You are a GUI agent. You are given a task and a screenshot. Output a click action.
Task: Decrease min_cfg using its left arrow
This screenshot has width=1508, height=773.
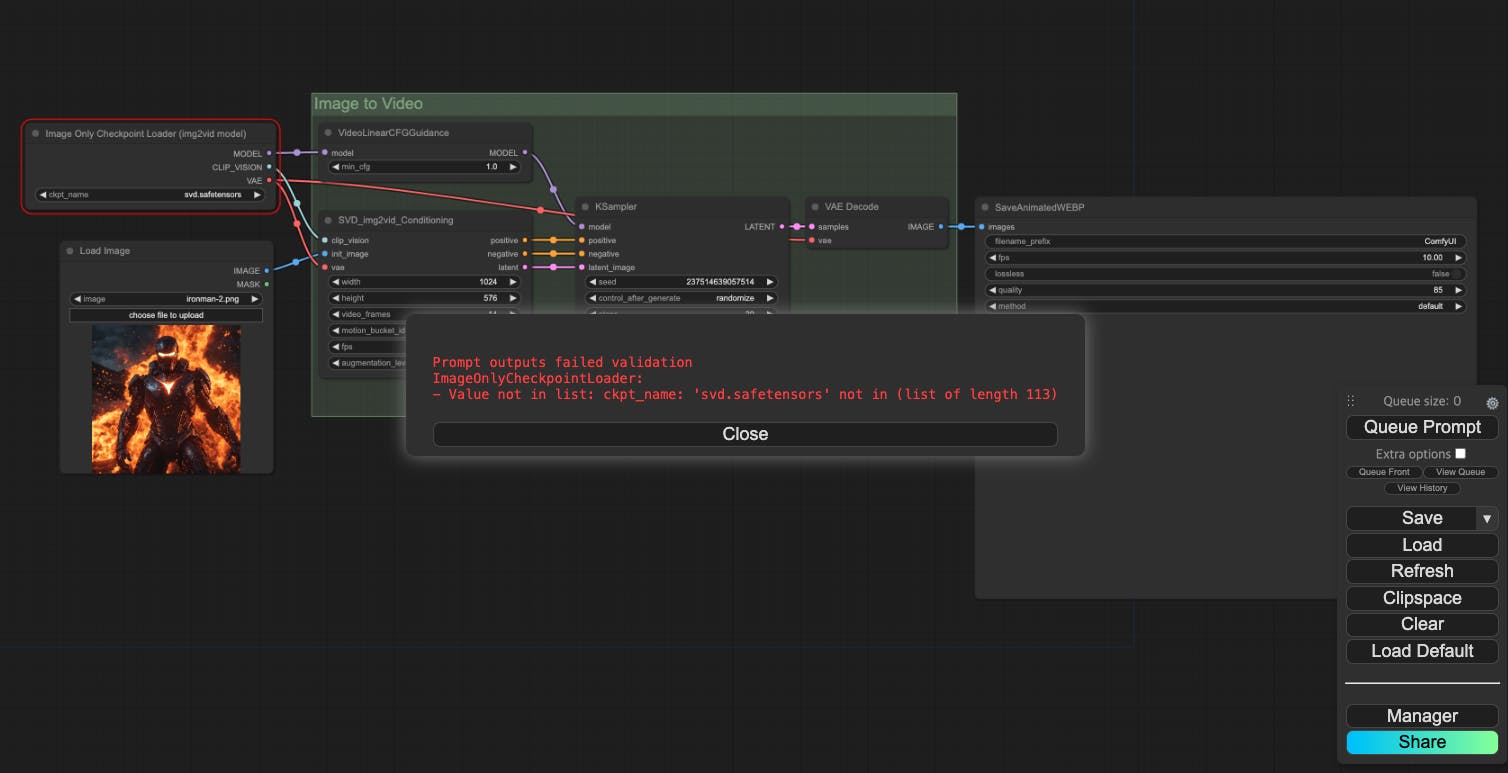[x=335, y=167]
